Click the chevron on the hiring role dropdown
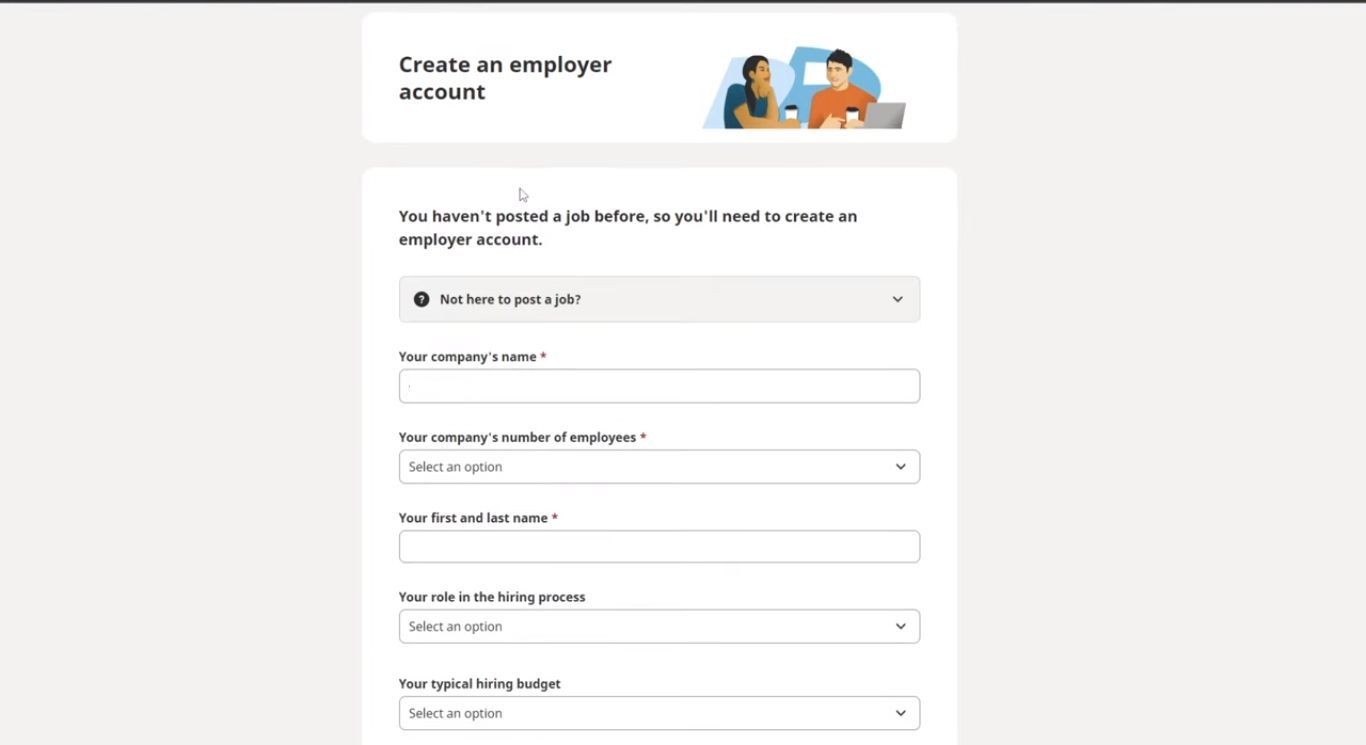 click(x=897, y=626)
